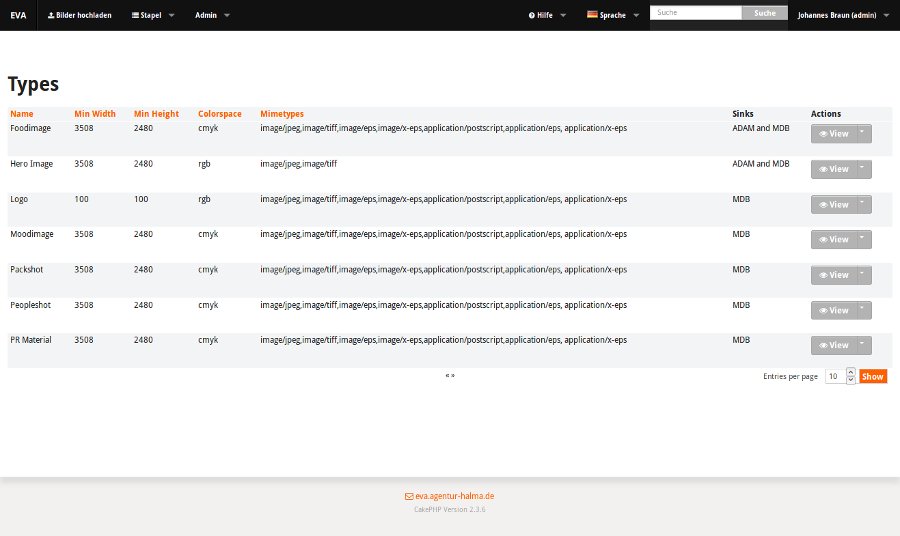The width and height of the screenshot is (900, 536).
Task: Open actions dropdown for Packshot row
Action: [x=864, y=275]
